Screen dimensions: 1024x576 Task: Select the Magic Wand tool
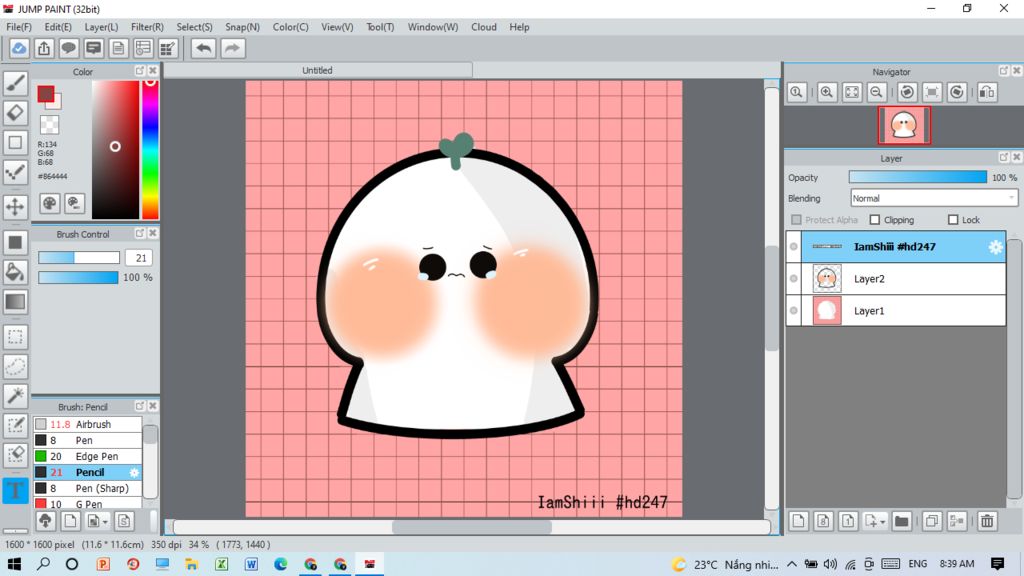coord(16,396)
